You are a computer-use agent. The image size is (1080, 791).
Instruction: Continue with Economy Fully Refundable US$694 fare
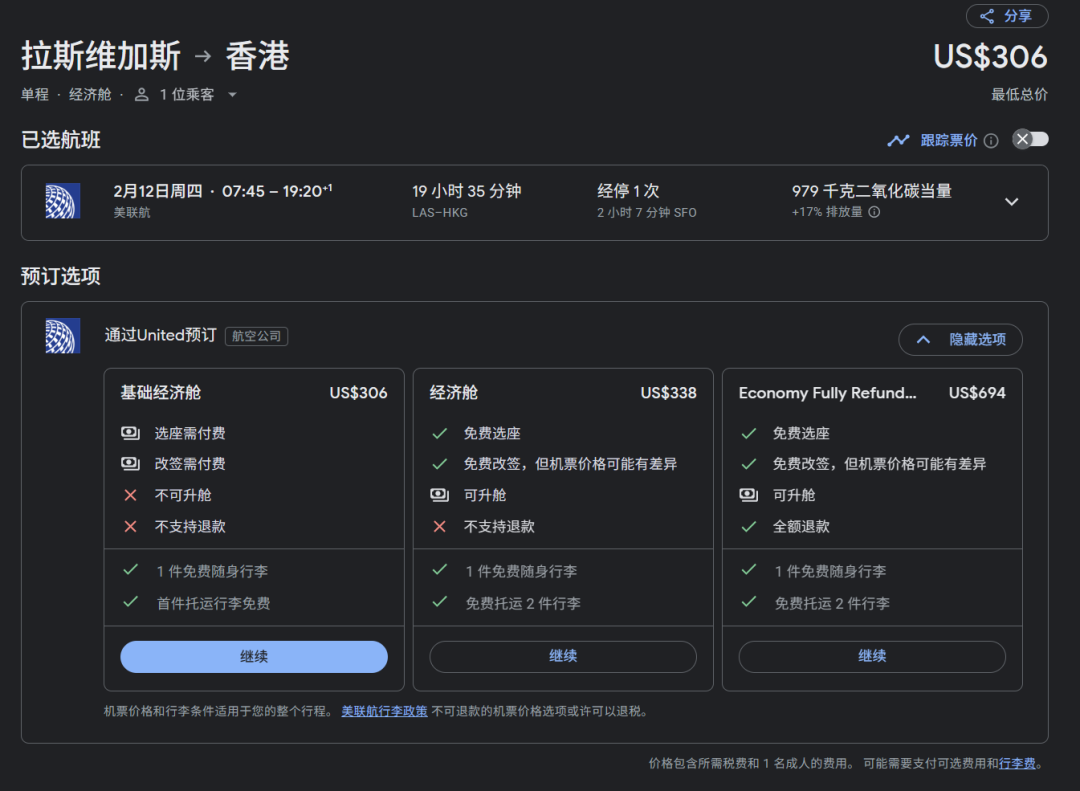click(x=872, y=657)
